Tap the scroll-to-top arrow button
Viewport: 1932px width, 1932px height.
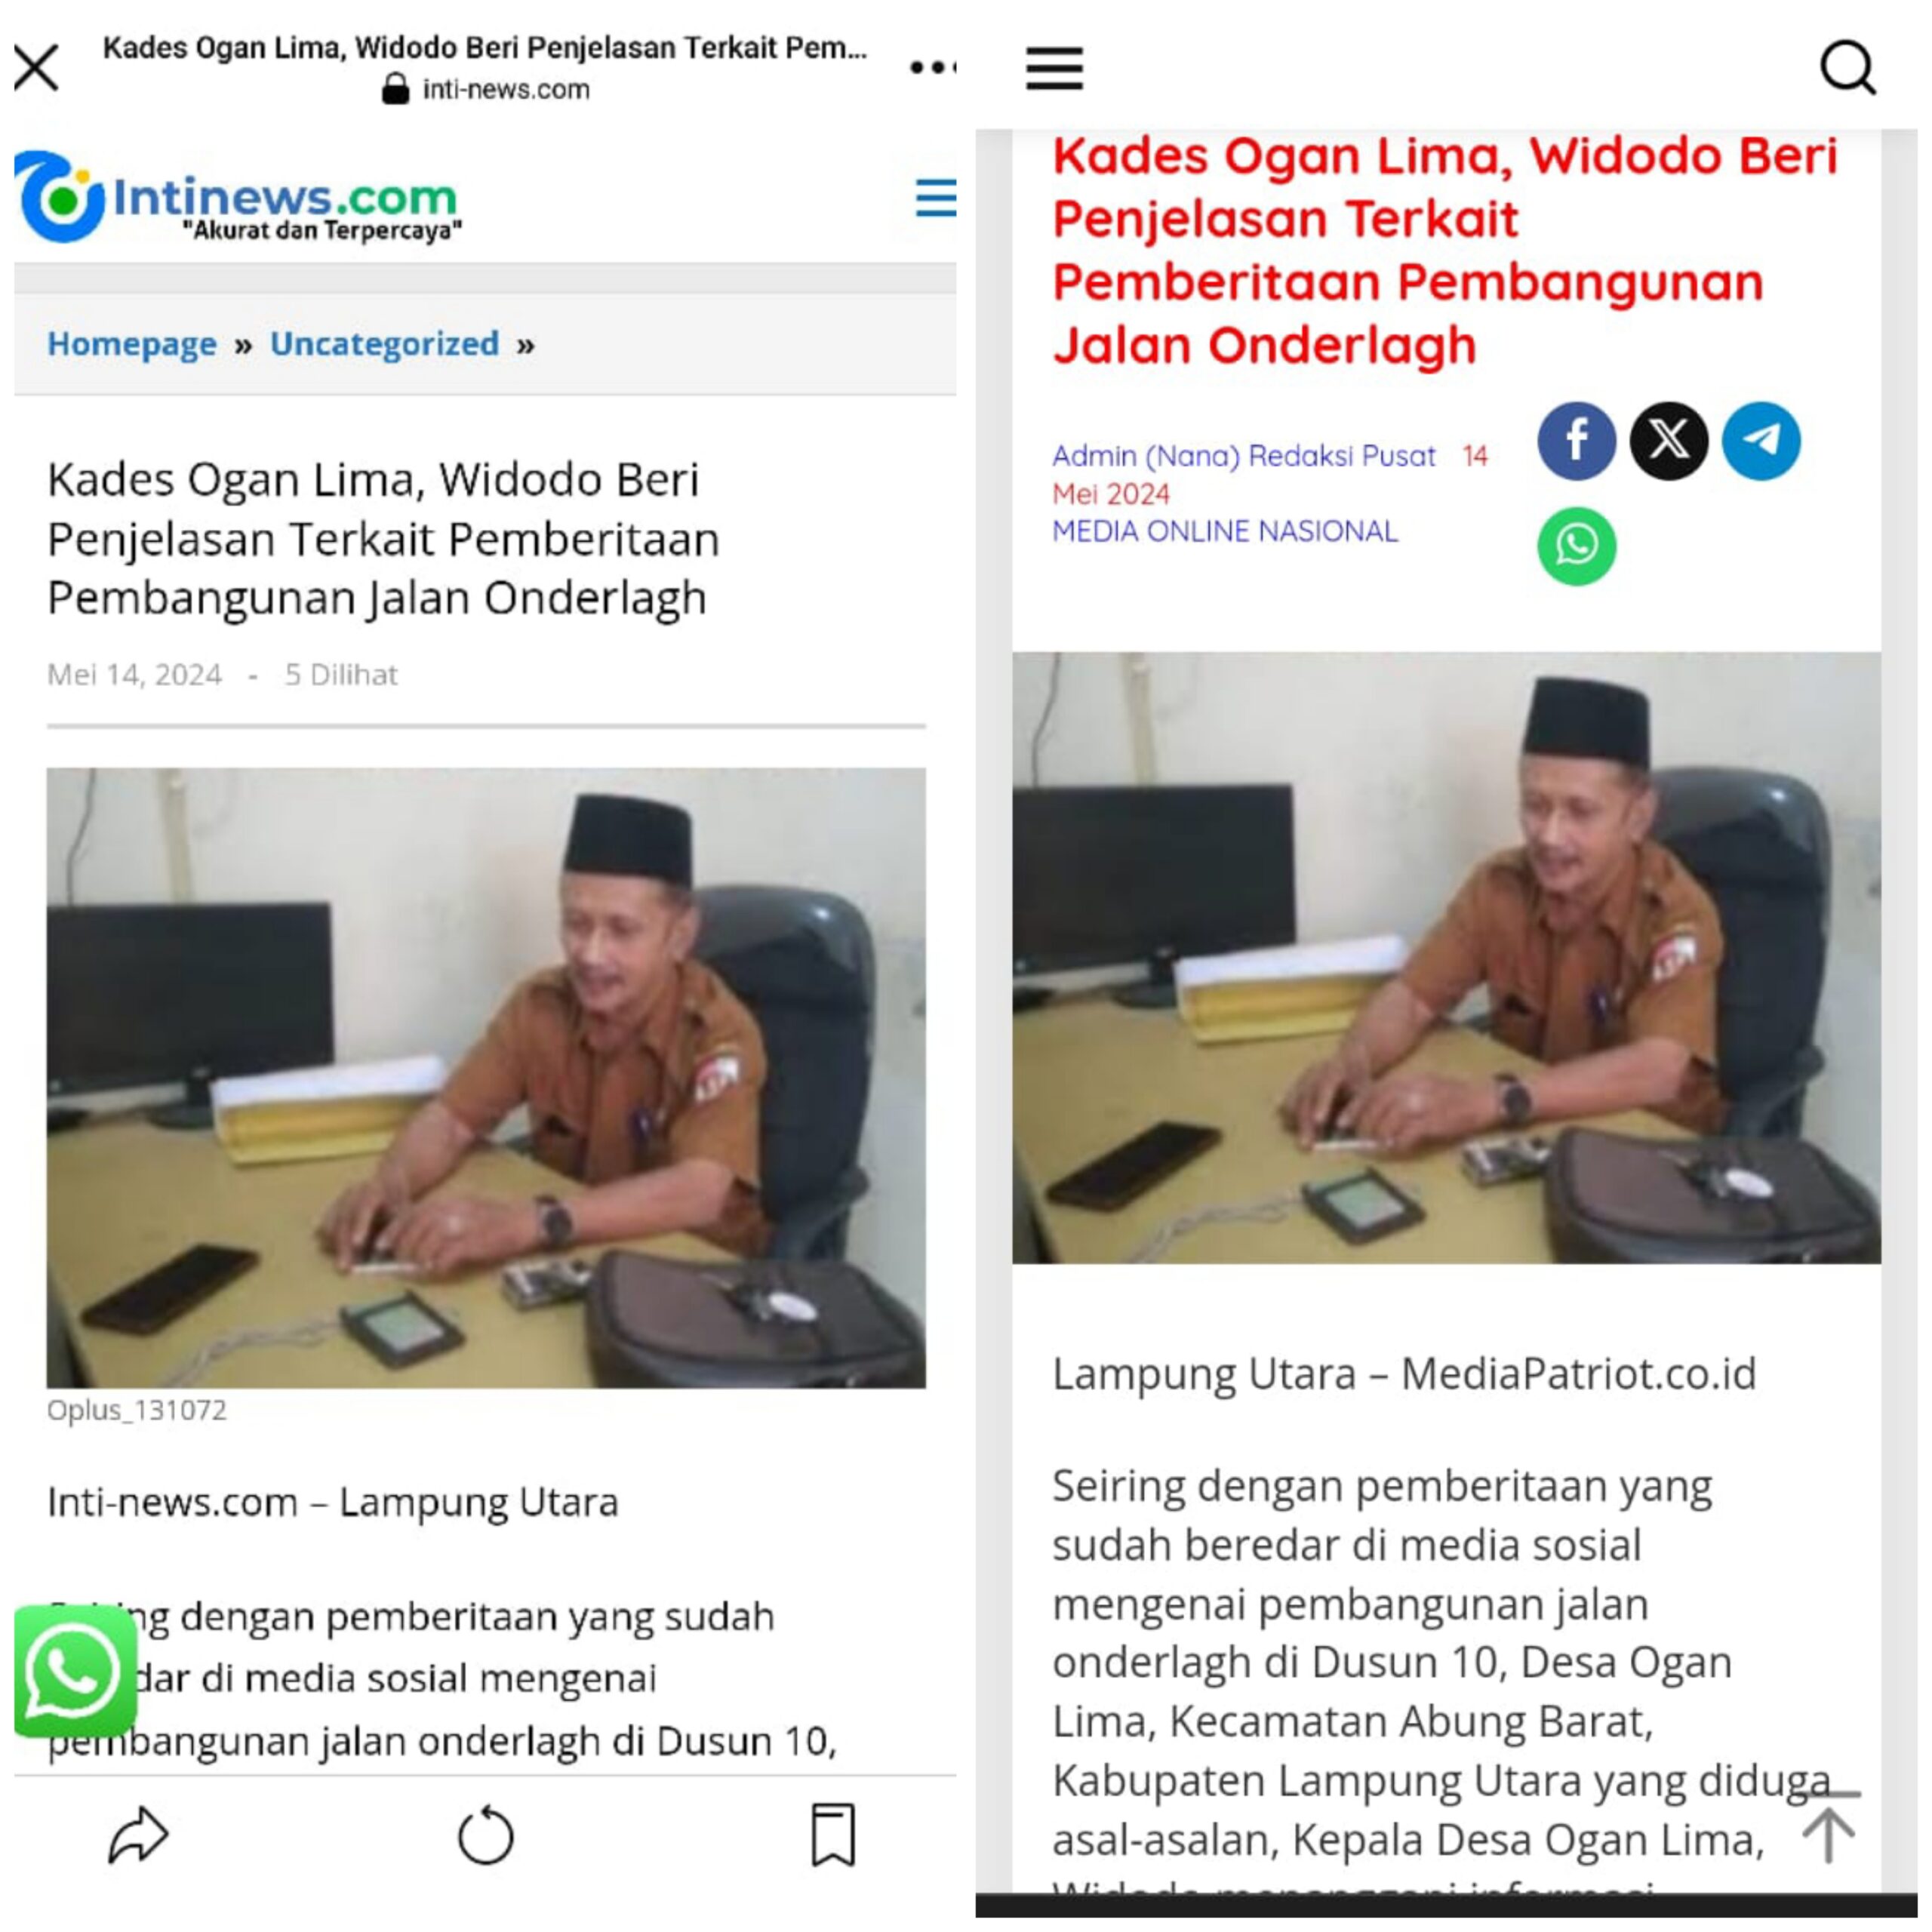pos(1829,1827)
